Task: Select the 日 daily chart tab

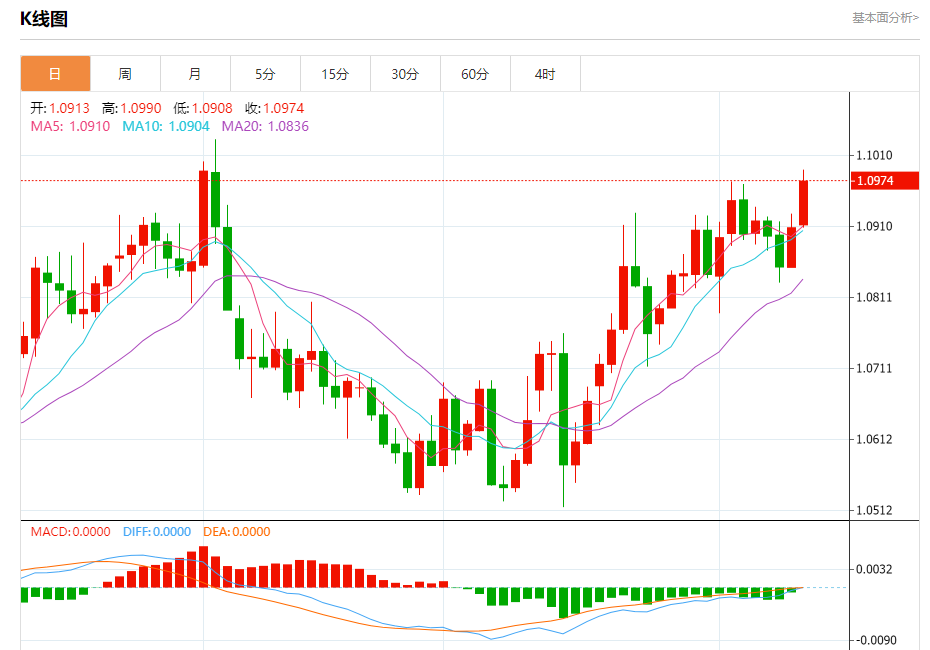Action: pos(55,74)
